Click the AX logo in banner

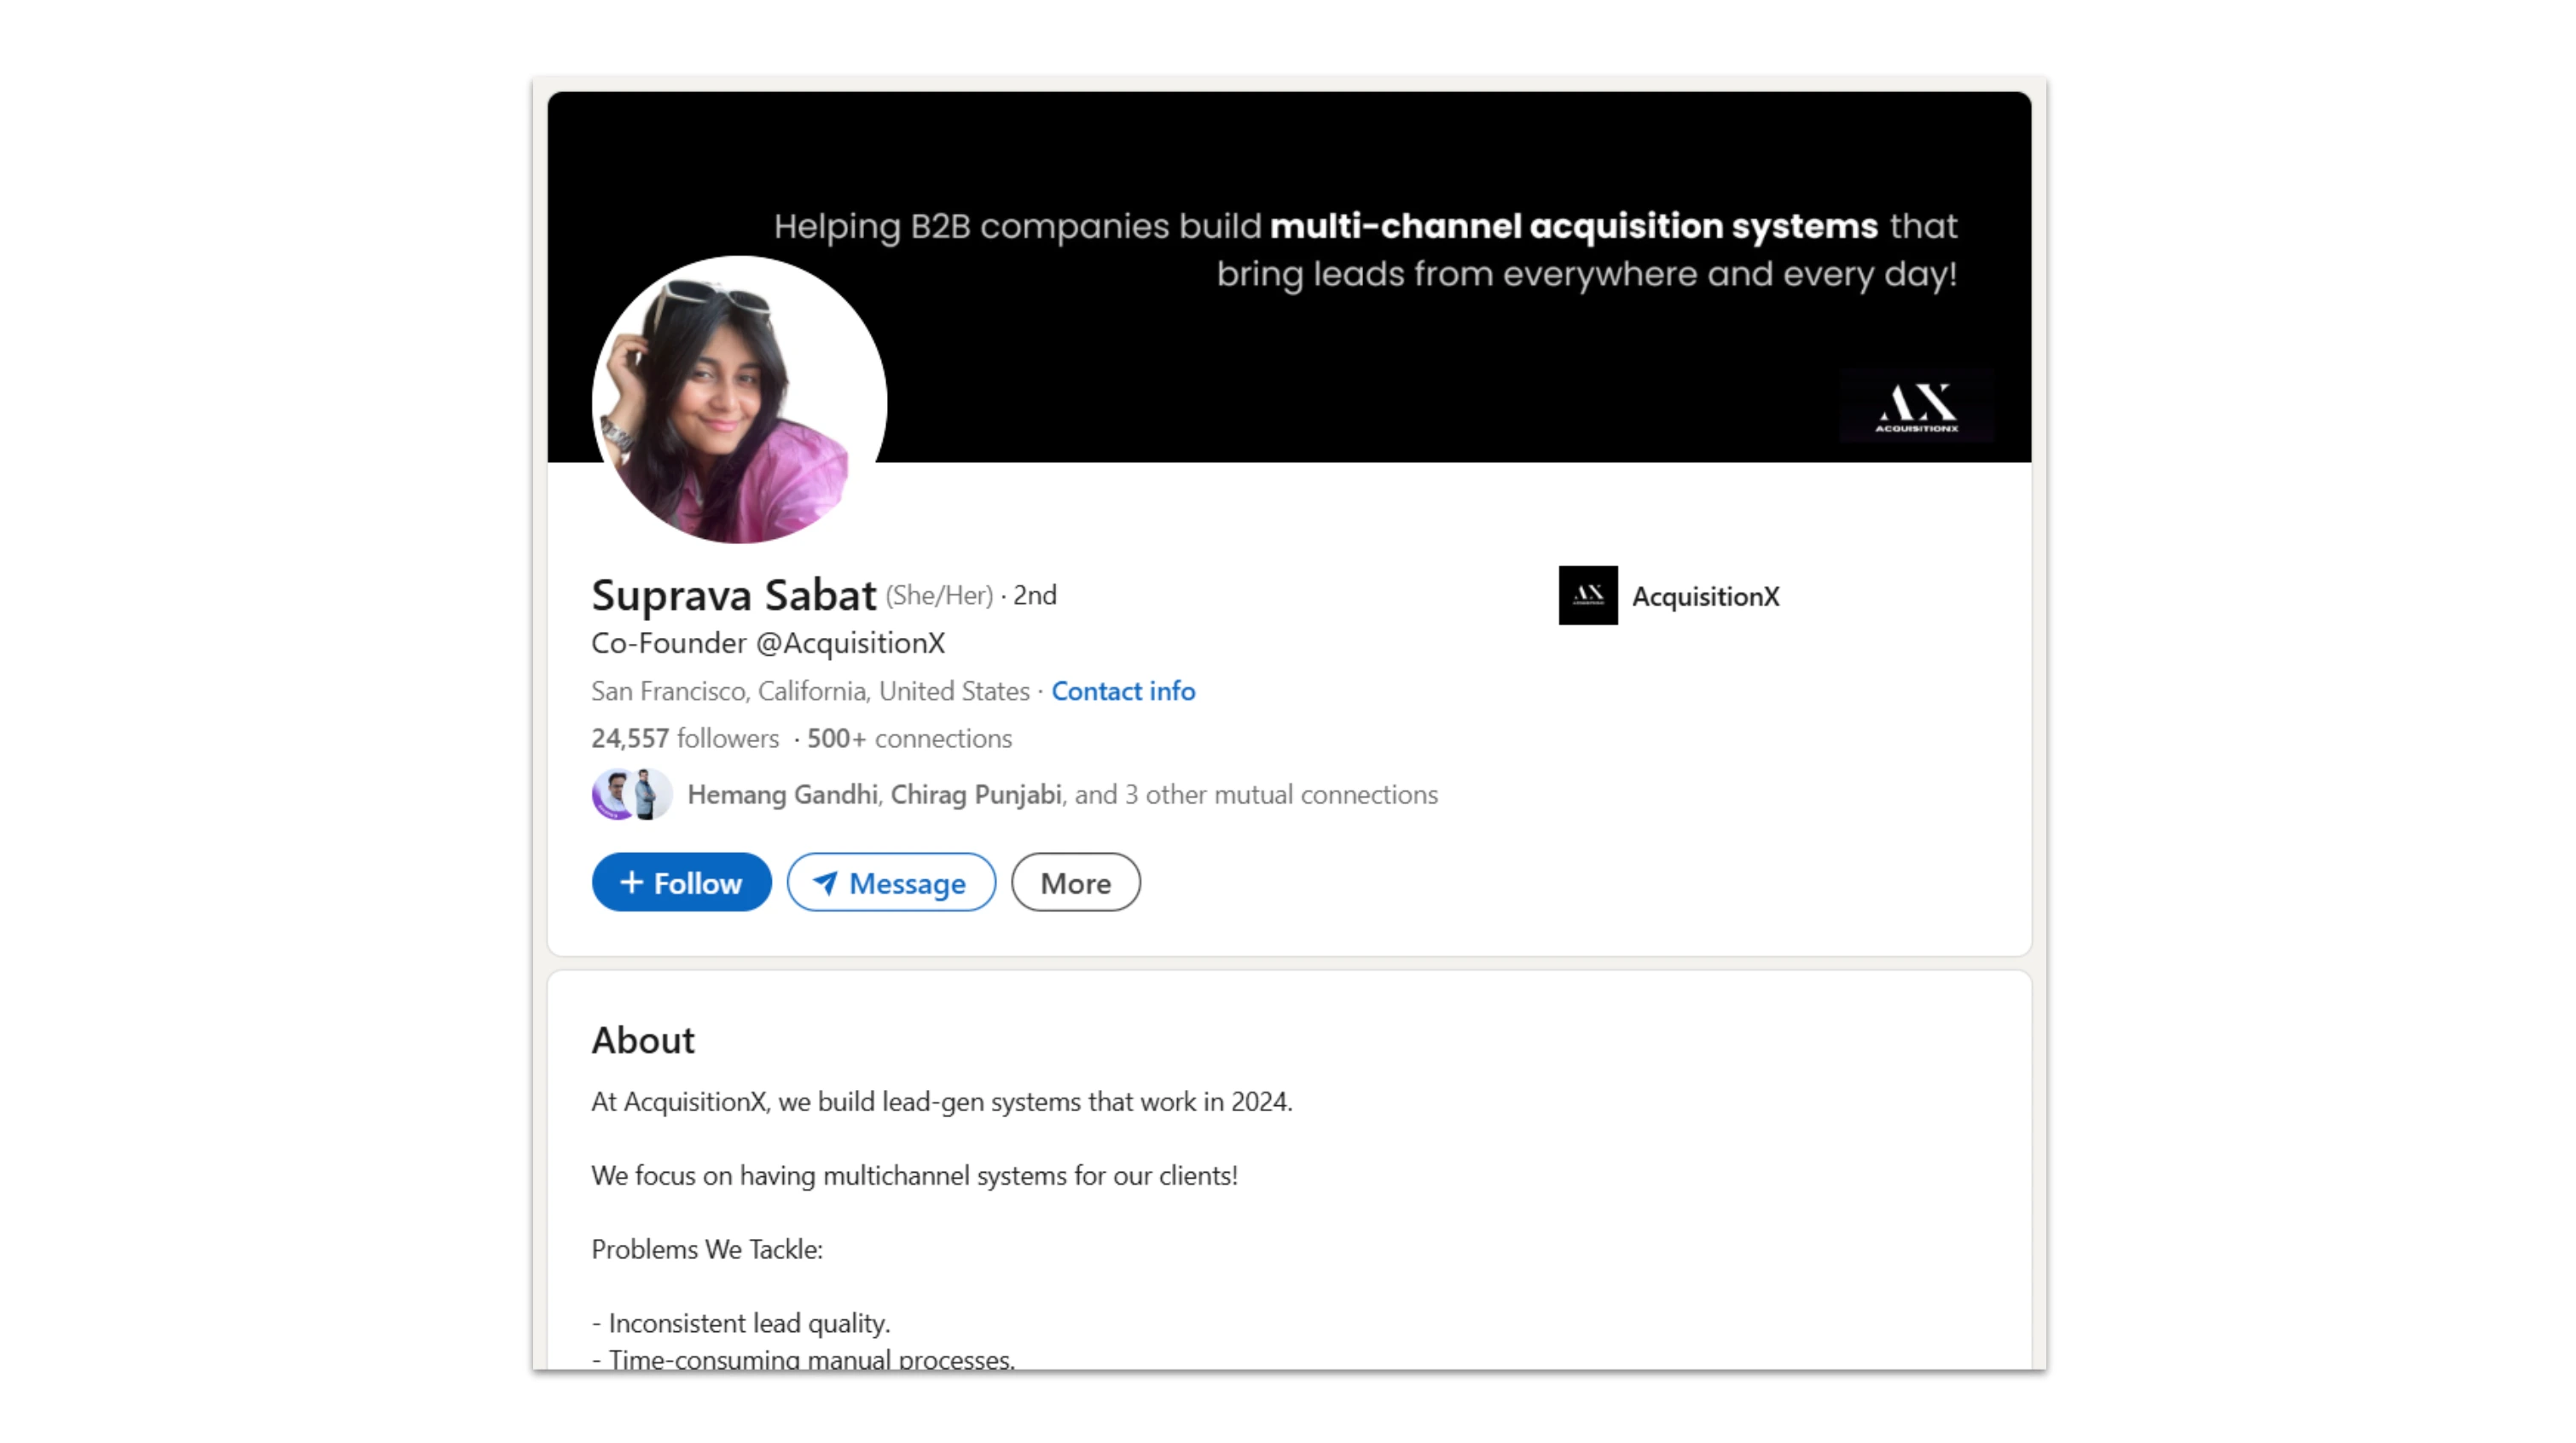[x=1916, y=406]
